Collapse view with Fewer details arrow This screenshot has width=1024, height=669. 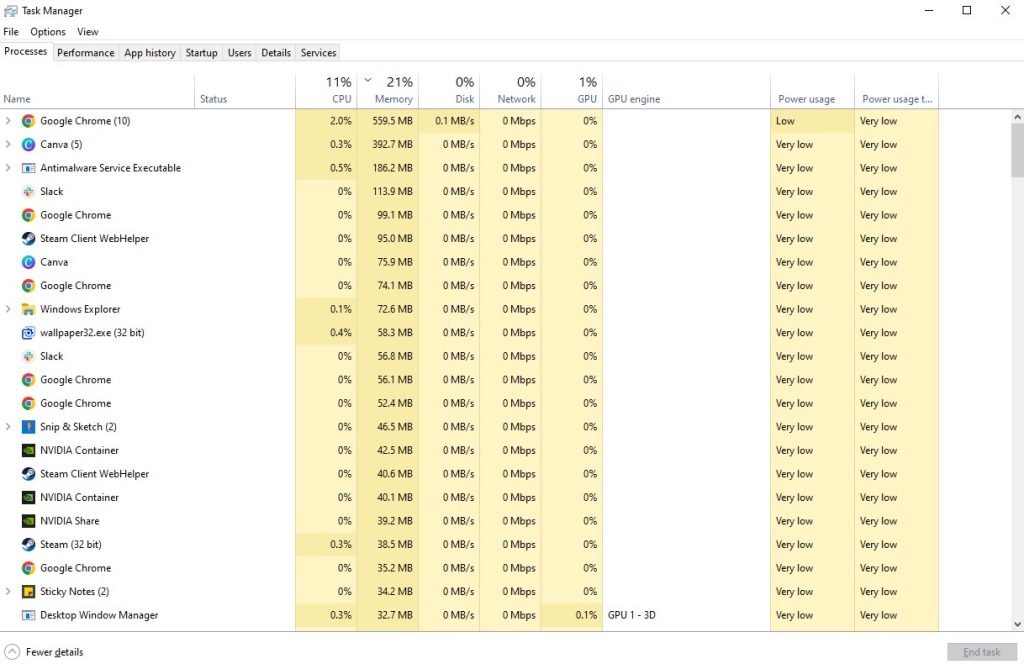pos(12,651)
